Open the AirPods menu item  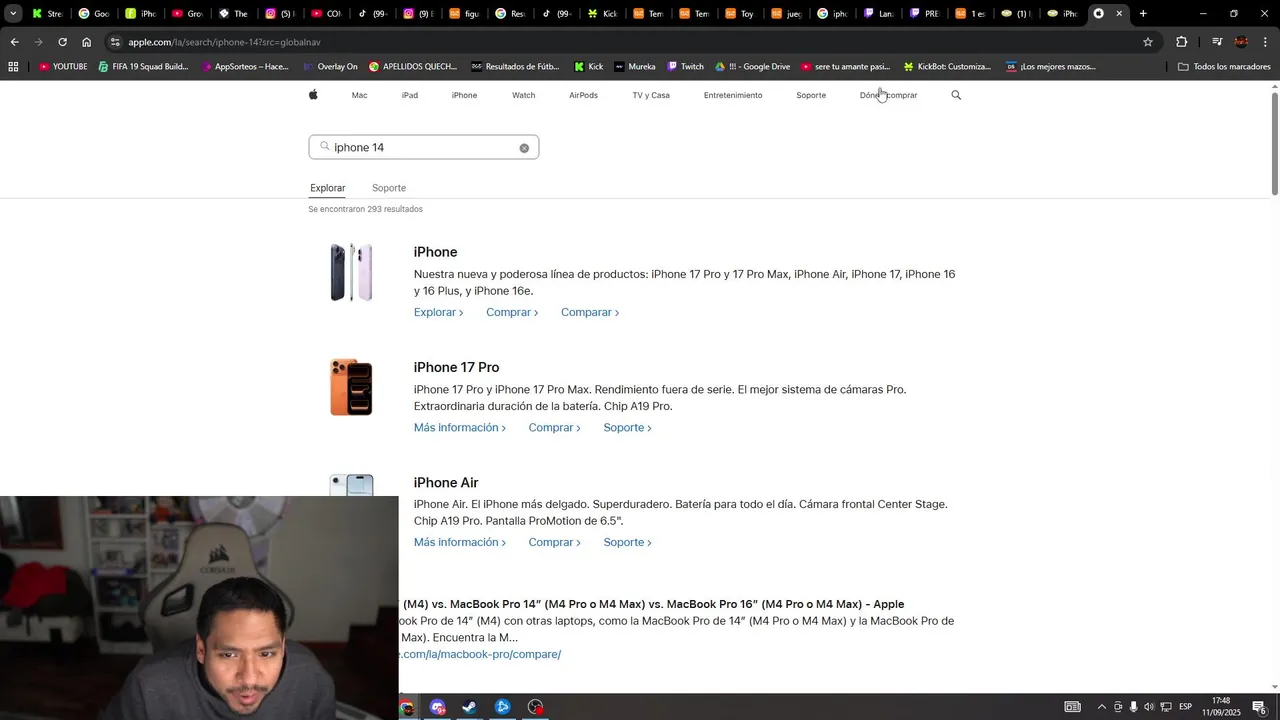tap(583, 95)
